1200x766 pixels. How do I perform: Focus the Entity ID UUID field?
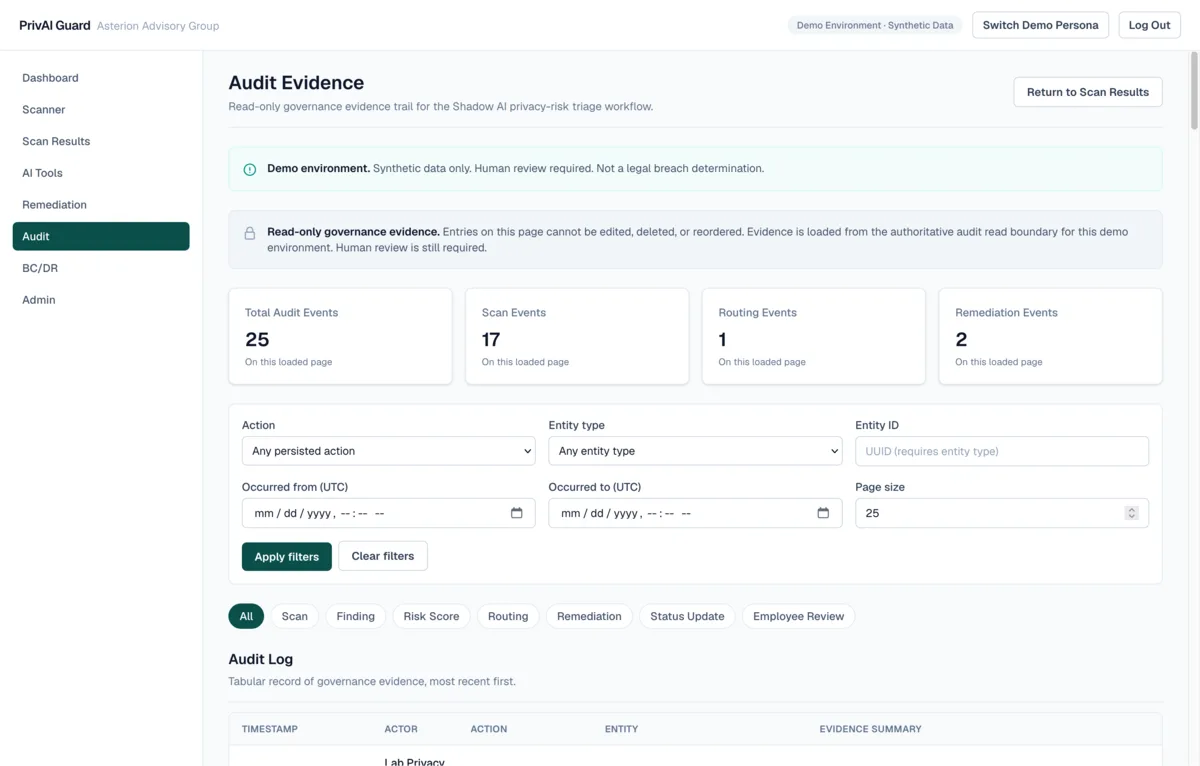coord(1002,451)
